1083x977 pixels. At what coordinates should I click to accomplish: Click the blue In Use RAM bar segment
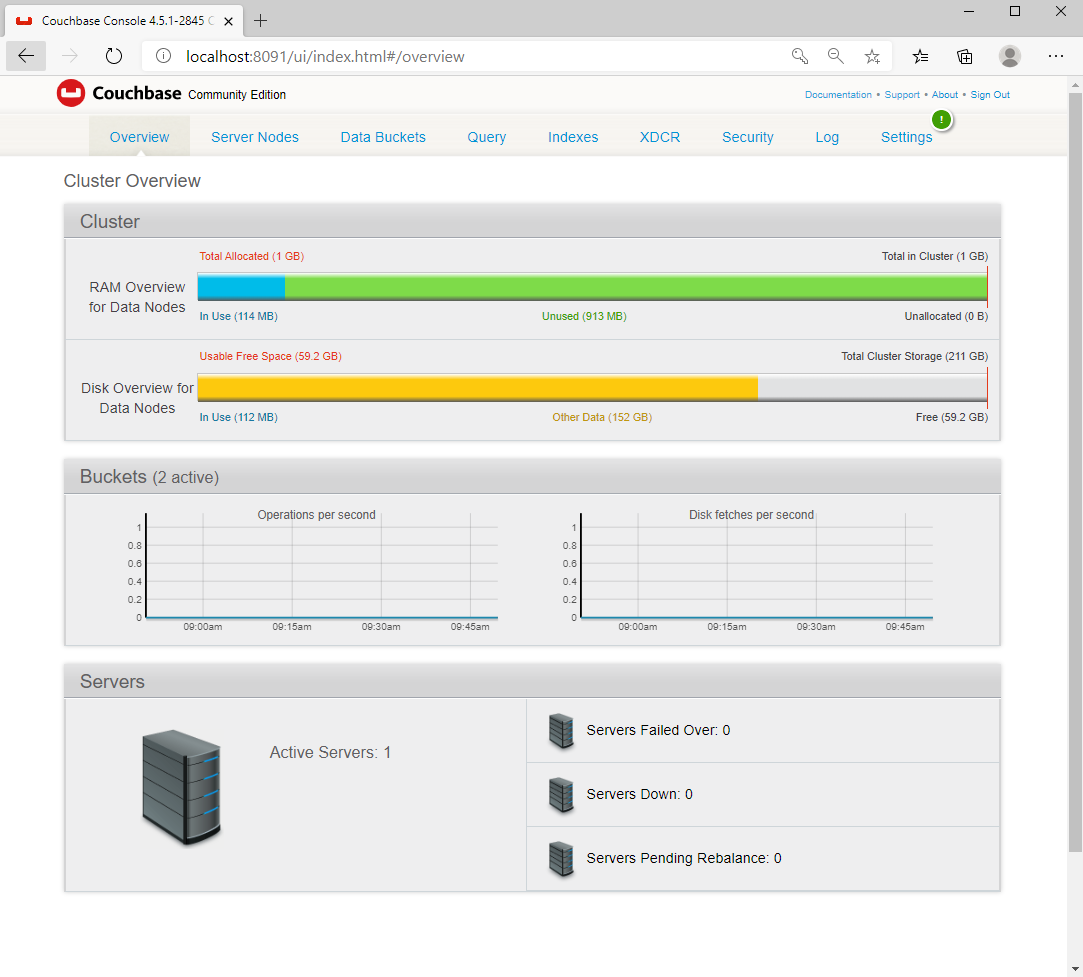pyautogui.click(x=241, y=287)
